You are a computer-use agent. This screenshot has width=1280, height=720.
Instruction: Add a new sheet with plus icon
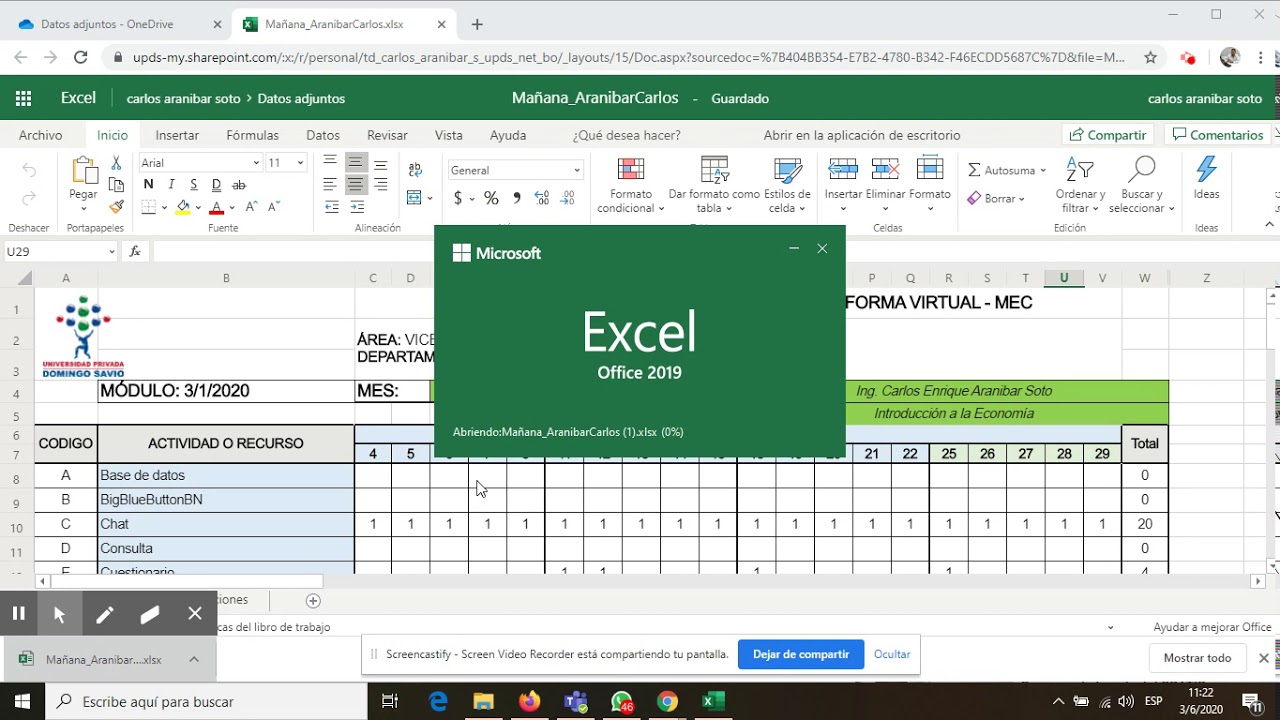(313, 600)
